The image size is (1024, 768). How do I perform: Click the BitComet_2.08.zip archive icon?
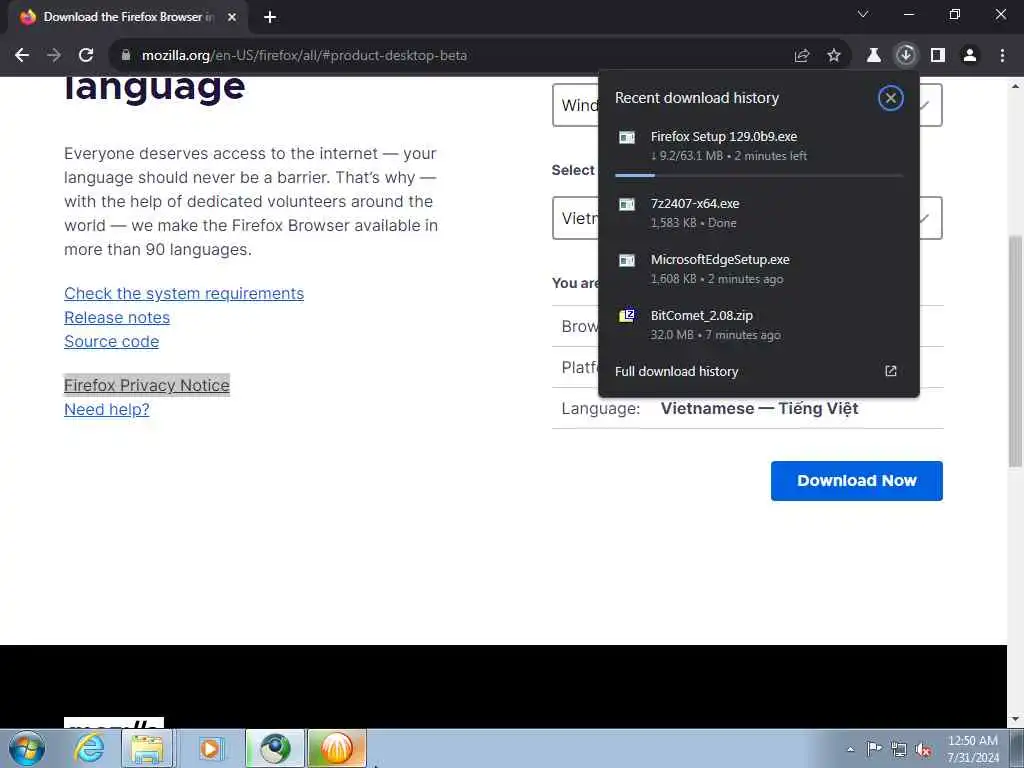point(627,316)
